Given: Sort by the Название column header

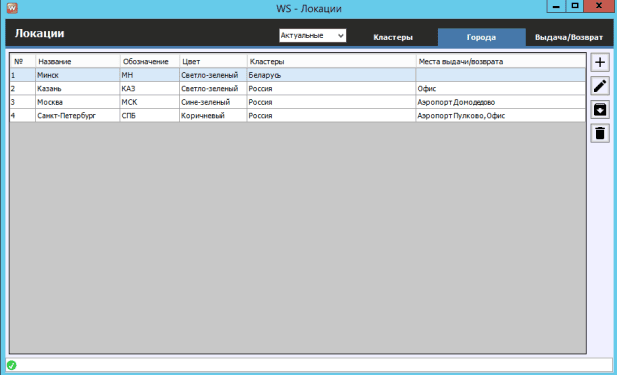Looking at the screenshot, I should coord(78,61).
